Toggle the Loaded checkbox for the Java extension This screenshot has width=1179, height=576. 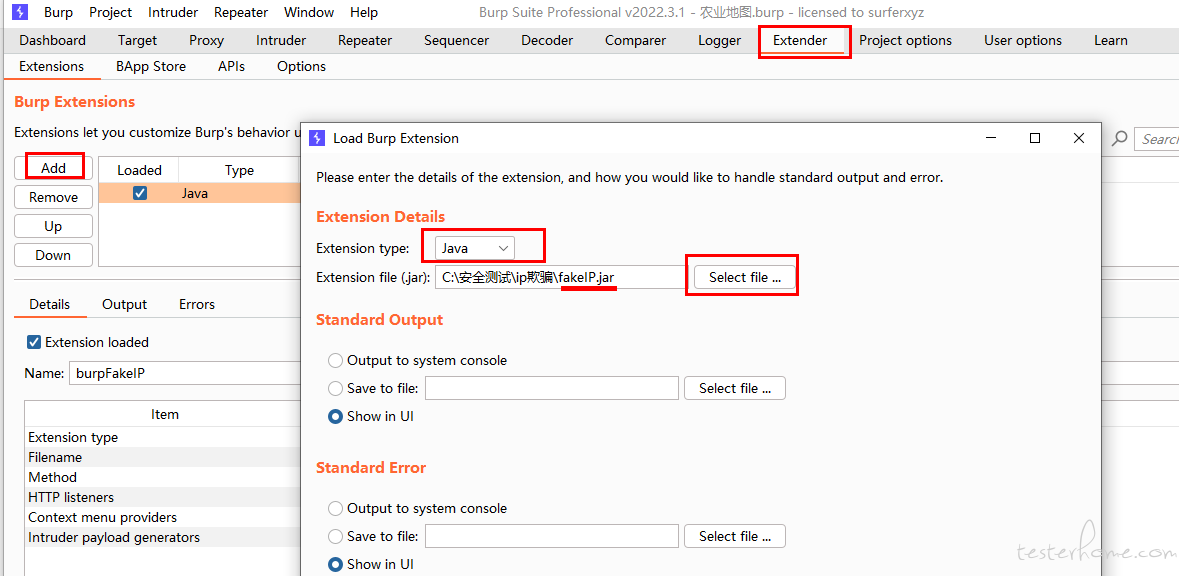point(140,193)
